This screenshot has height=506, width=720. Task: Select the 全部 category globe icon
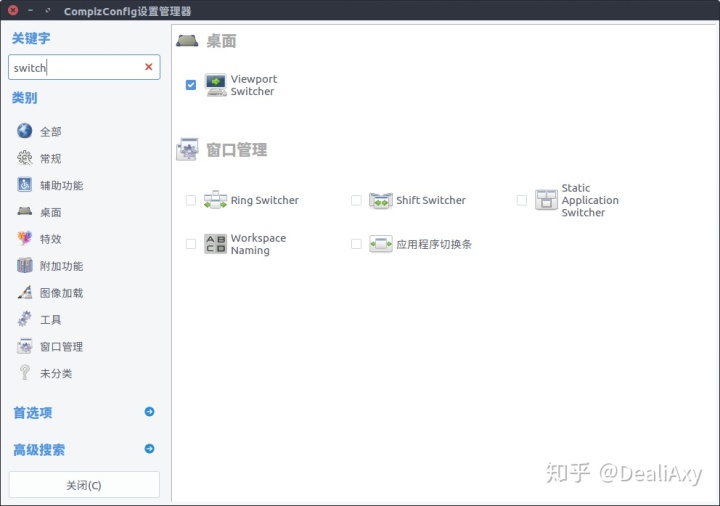pyautogui.click(x=25, y=131)
